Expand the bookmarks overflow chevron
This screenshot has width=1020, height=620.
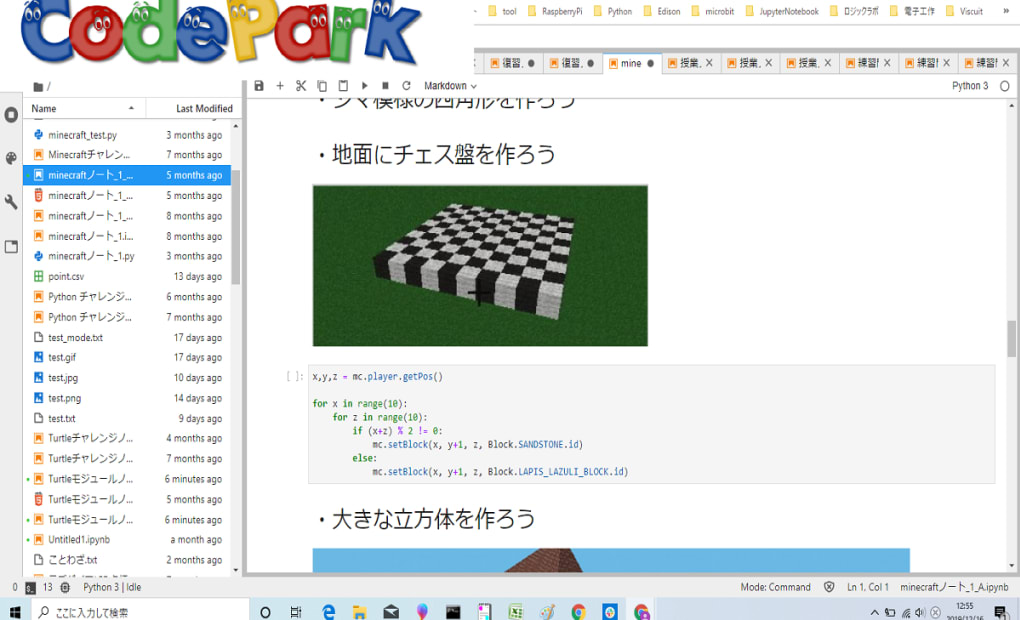tap(1003, 12)
